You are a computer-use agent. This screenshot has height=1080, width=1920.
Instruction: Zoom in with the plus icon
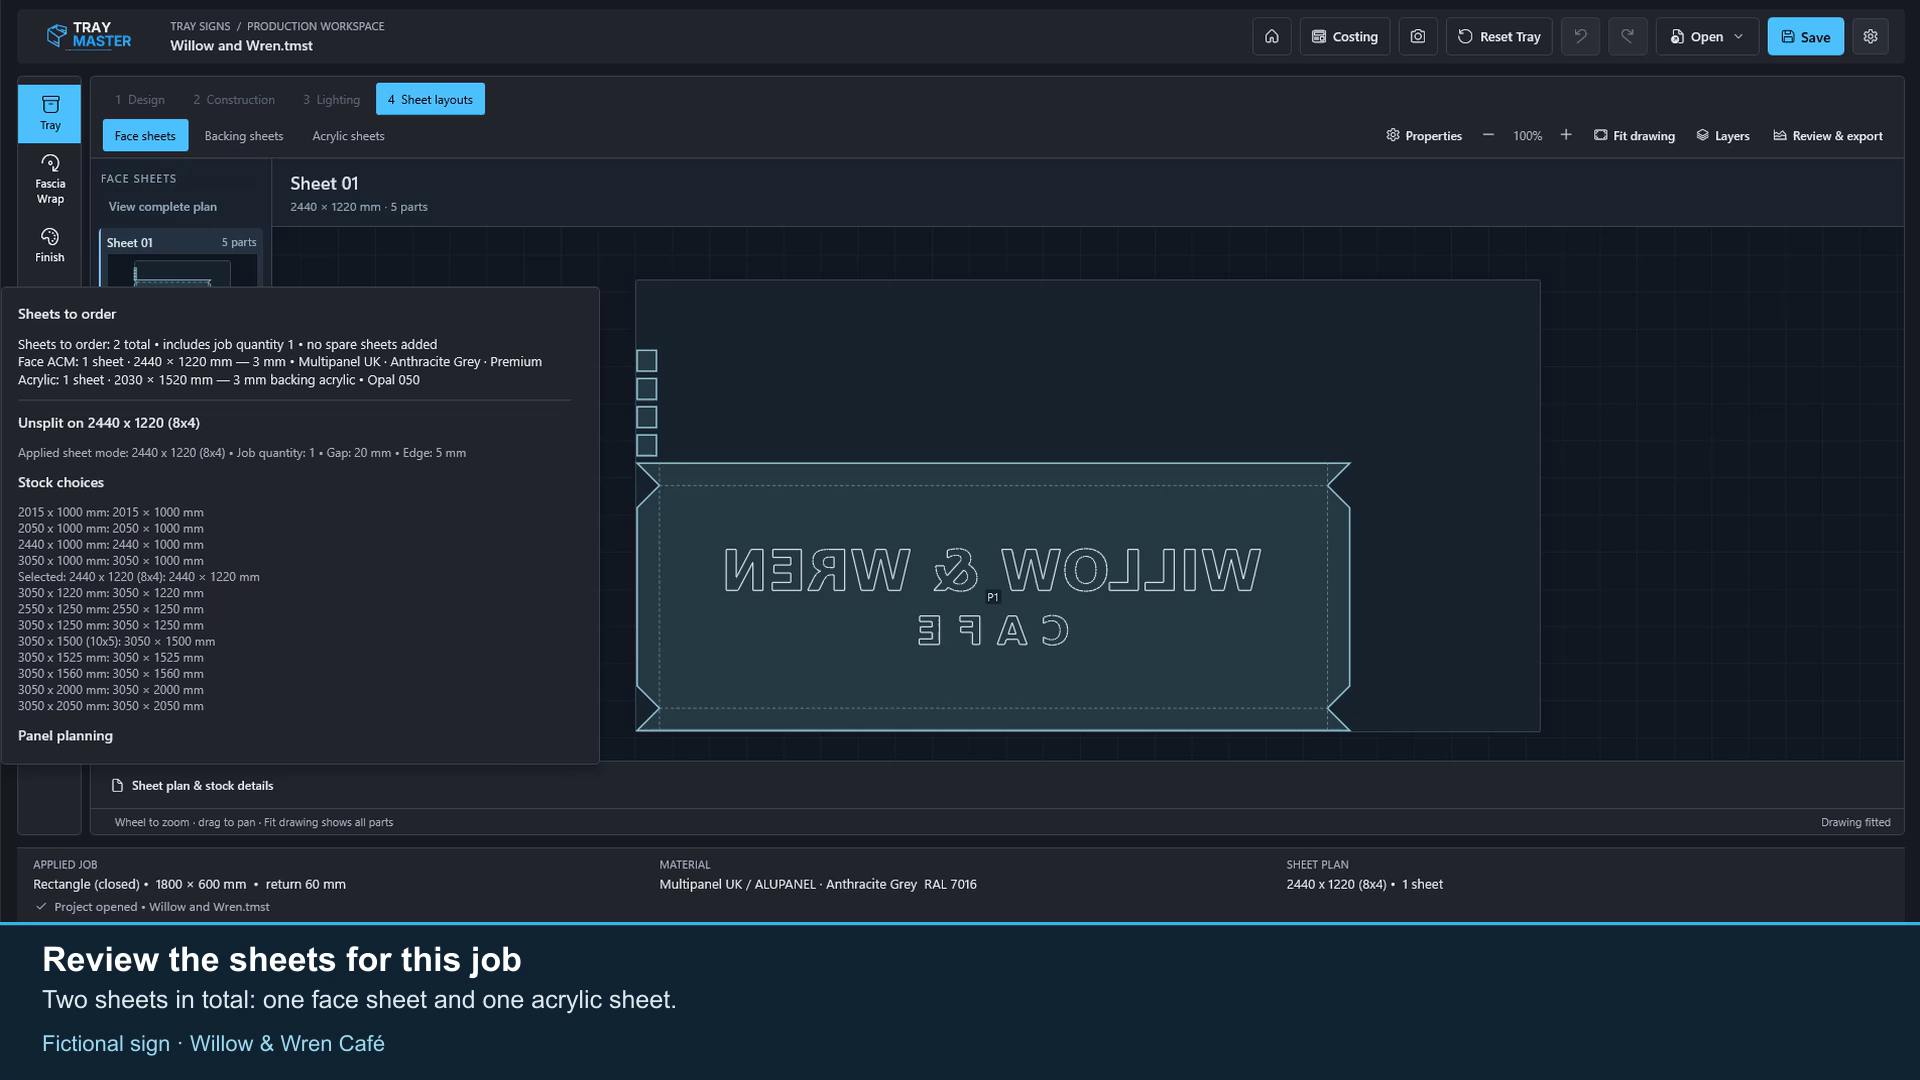1566,135
